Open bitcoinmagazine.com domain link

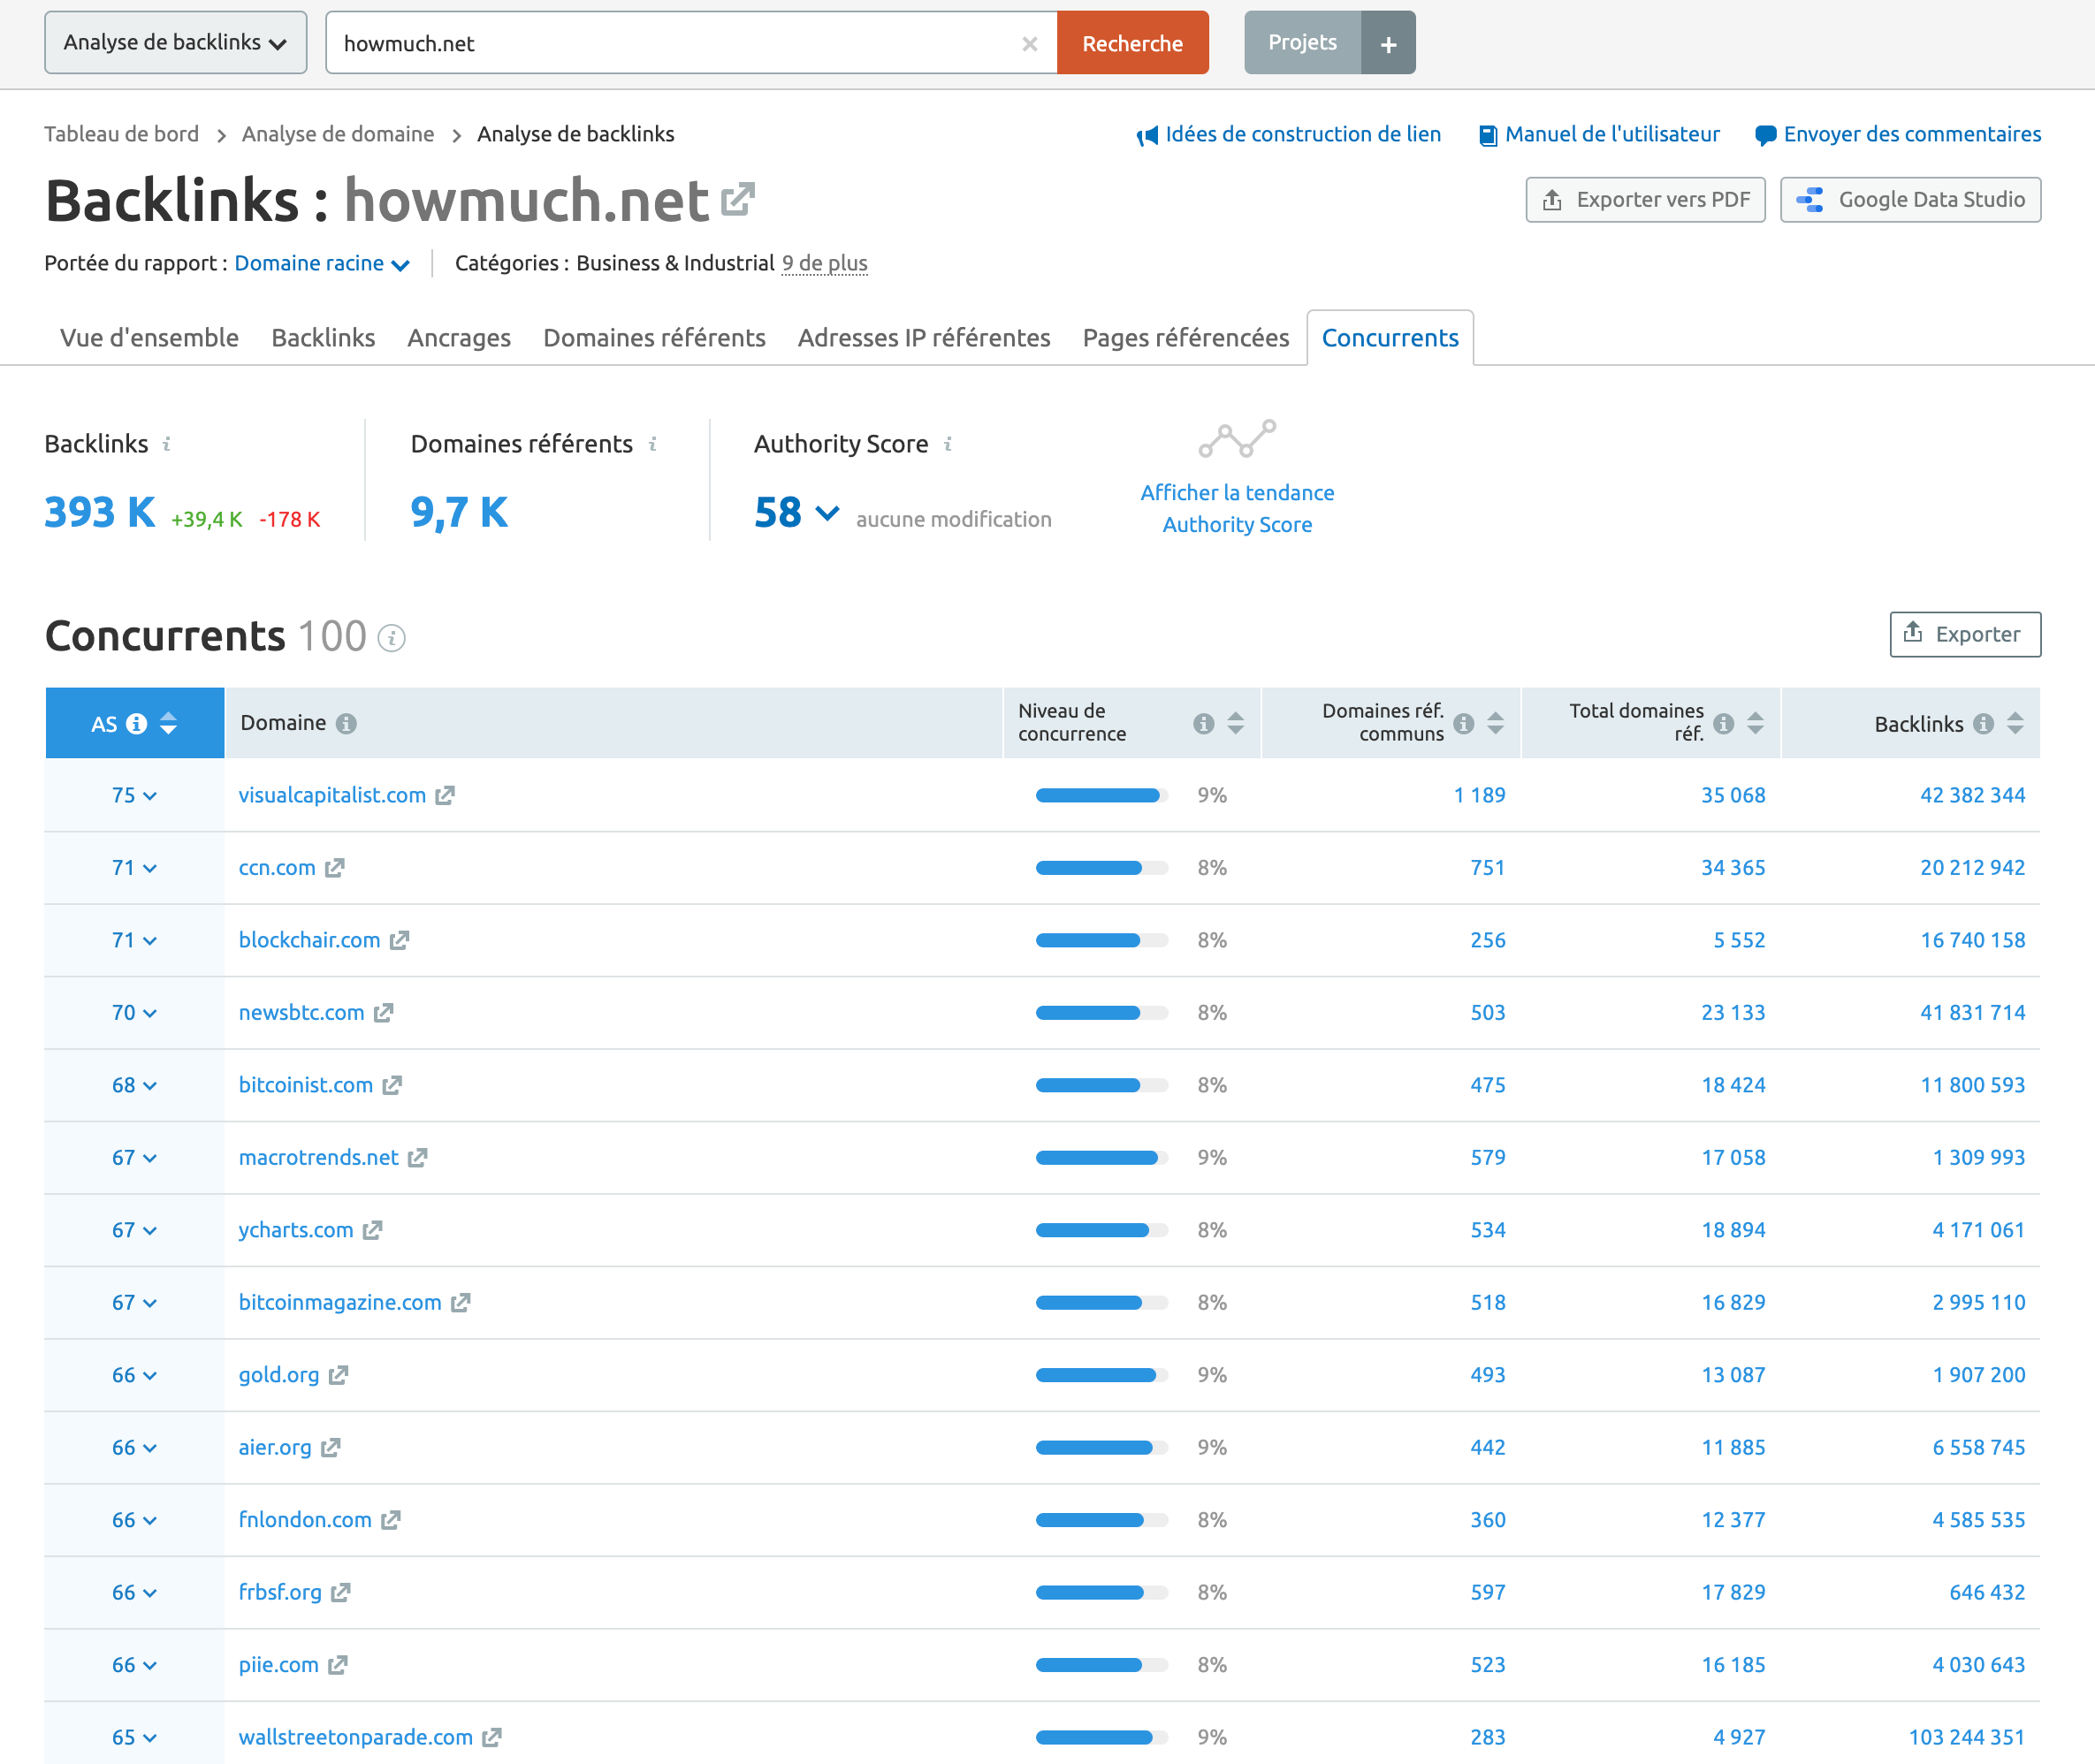click(x=340, y=1303)
